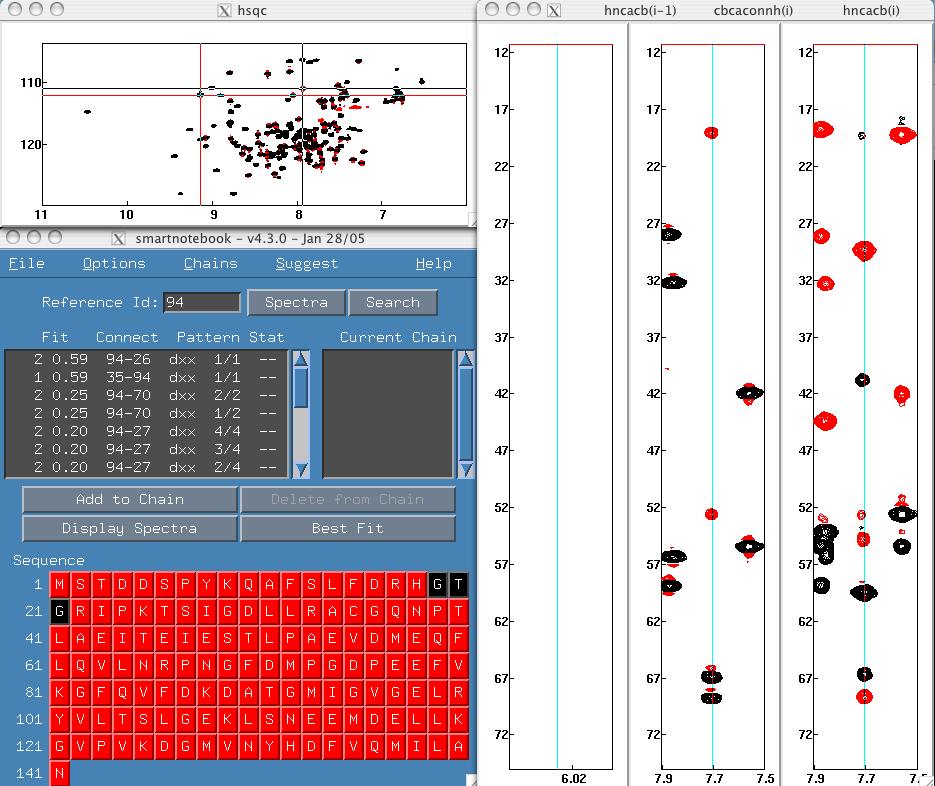Open the Suggest menu
Viewport: 935px width, 786px height.
pyautogui.click(x=306, y=263)
